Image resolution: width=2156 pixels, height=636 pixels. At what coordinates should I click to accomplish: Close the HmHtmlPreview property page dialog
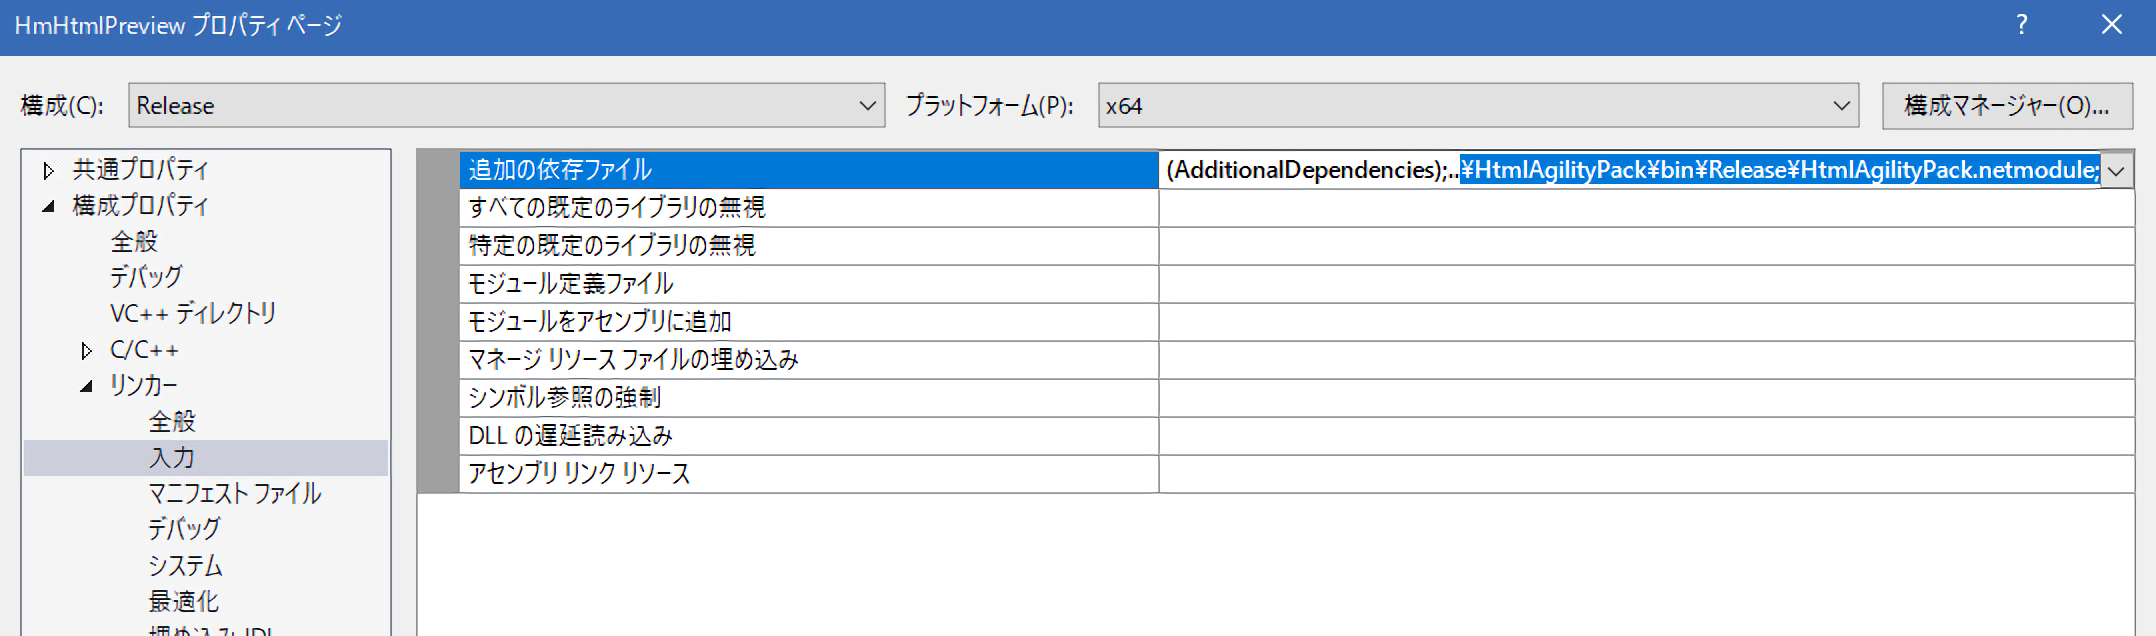coord(2111,25)
